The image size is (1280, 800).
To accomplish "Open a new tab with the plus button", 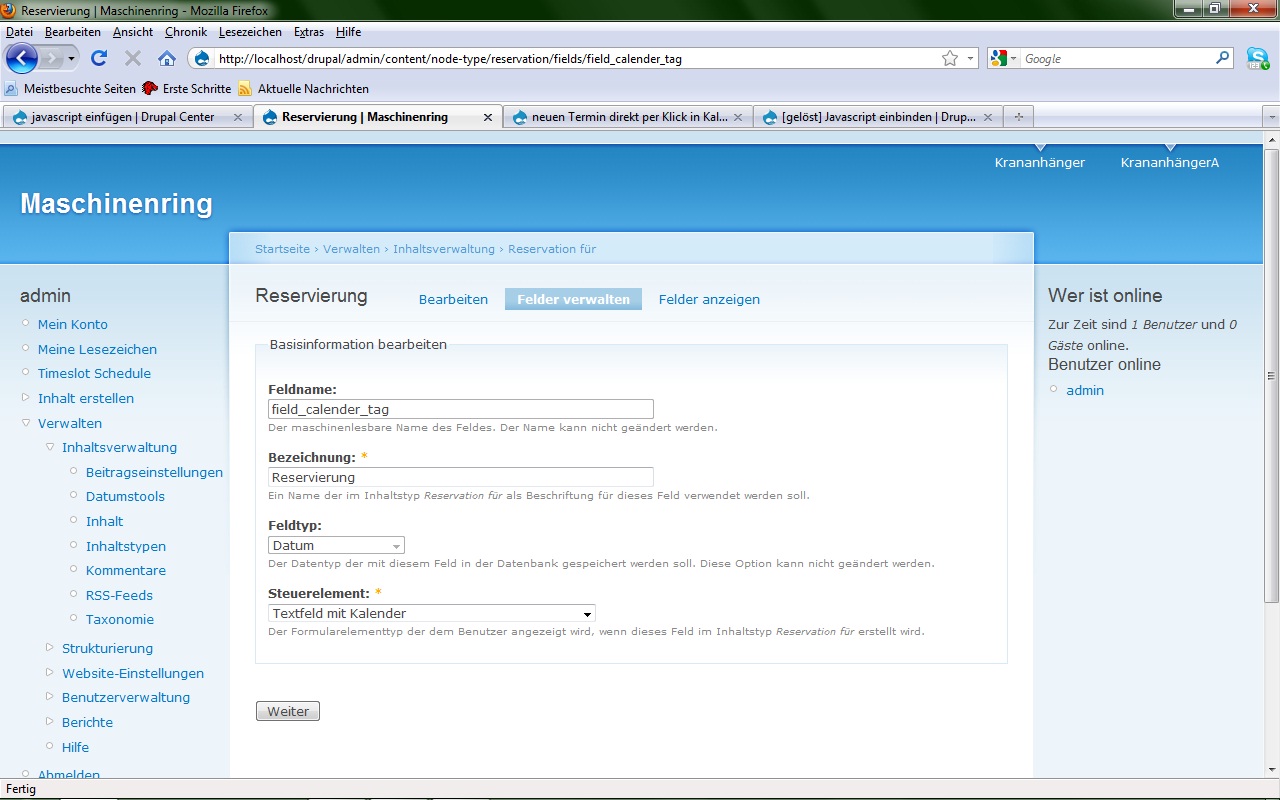I will (x=1019, y=117).
